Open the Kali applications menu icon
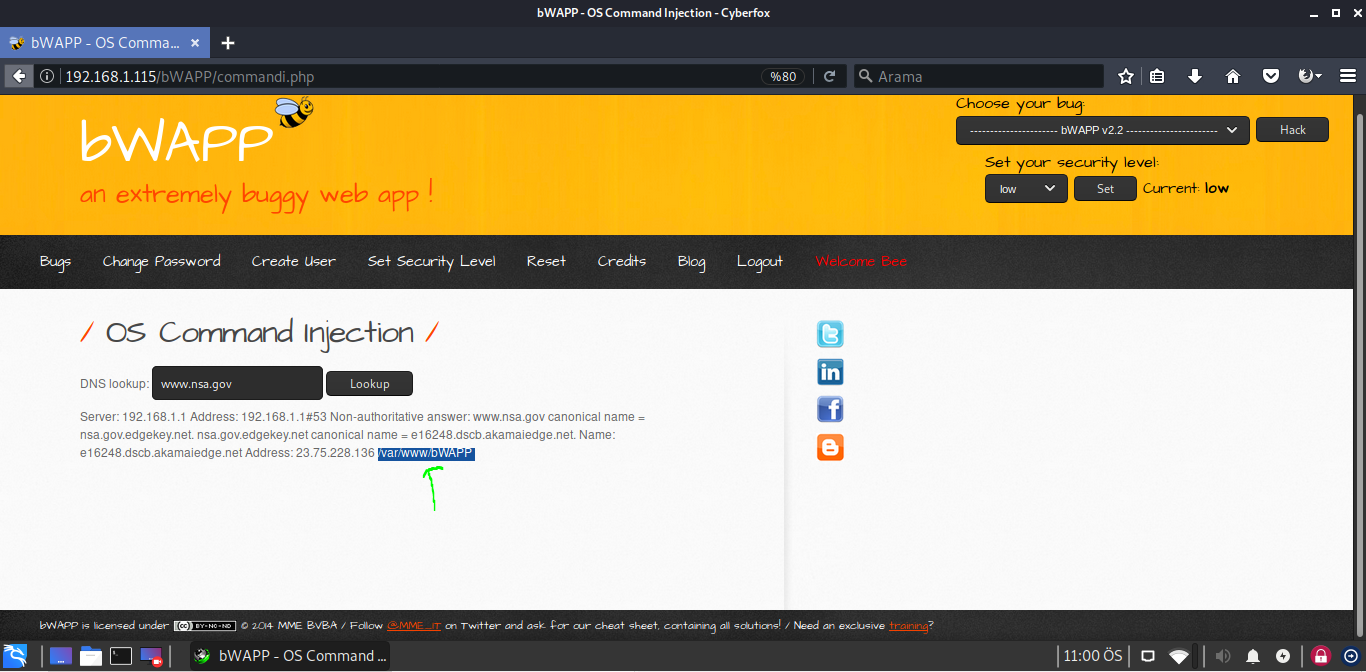This screenshot has width=1366, height=672. coord(15,656)
